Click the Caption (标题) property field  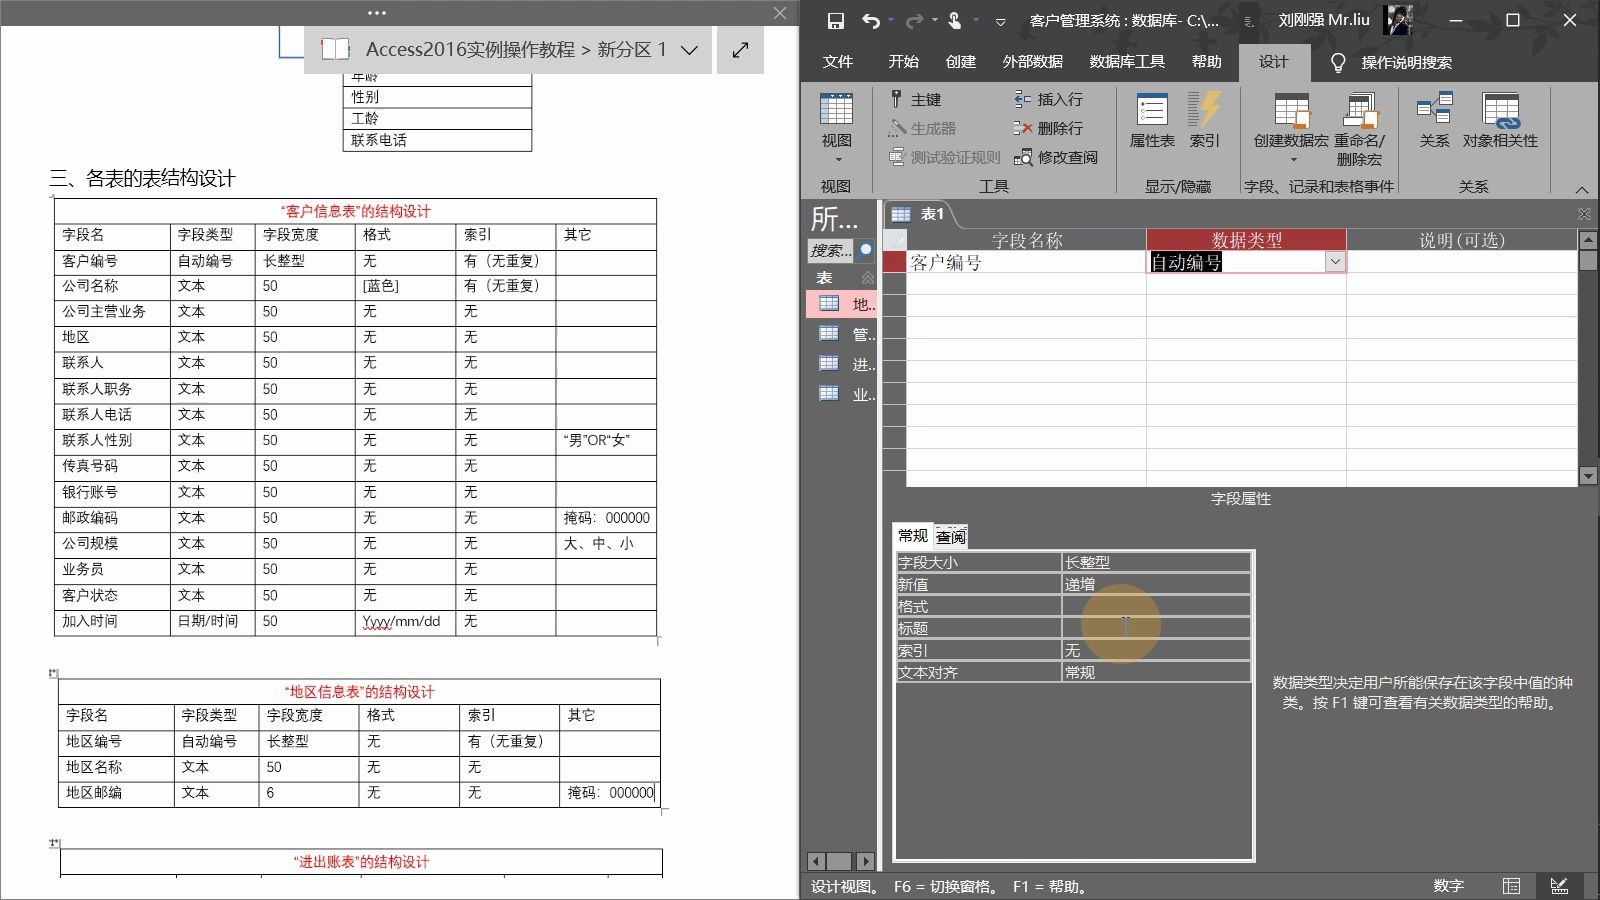pos(1156,628)
